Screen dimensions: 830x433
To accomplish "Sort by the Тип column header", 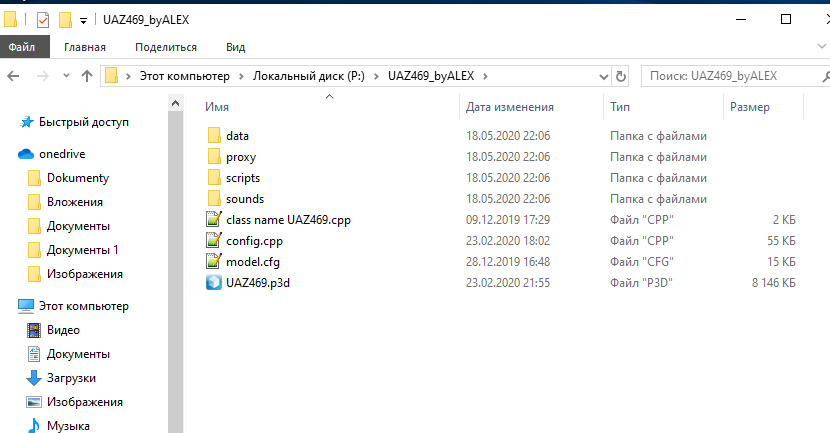I will point(620,107).
